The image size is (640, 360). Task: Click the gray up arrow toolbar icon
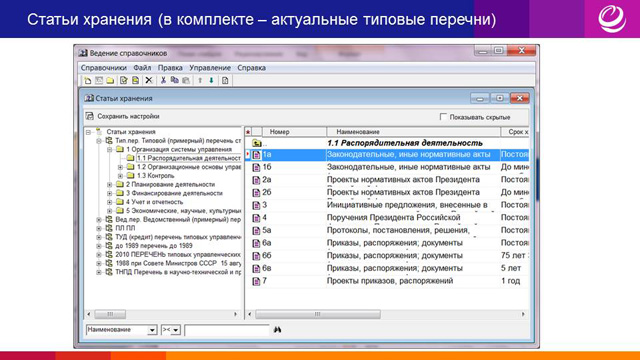[x=200, y=80]
